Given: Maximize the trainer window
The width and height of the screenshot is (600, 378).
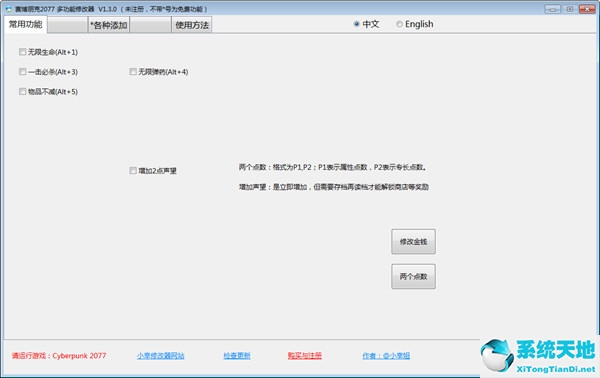Looking at the screenshot, I should pos(570,9).
